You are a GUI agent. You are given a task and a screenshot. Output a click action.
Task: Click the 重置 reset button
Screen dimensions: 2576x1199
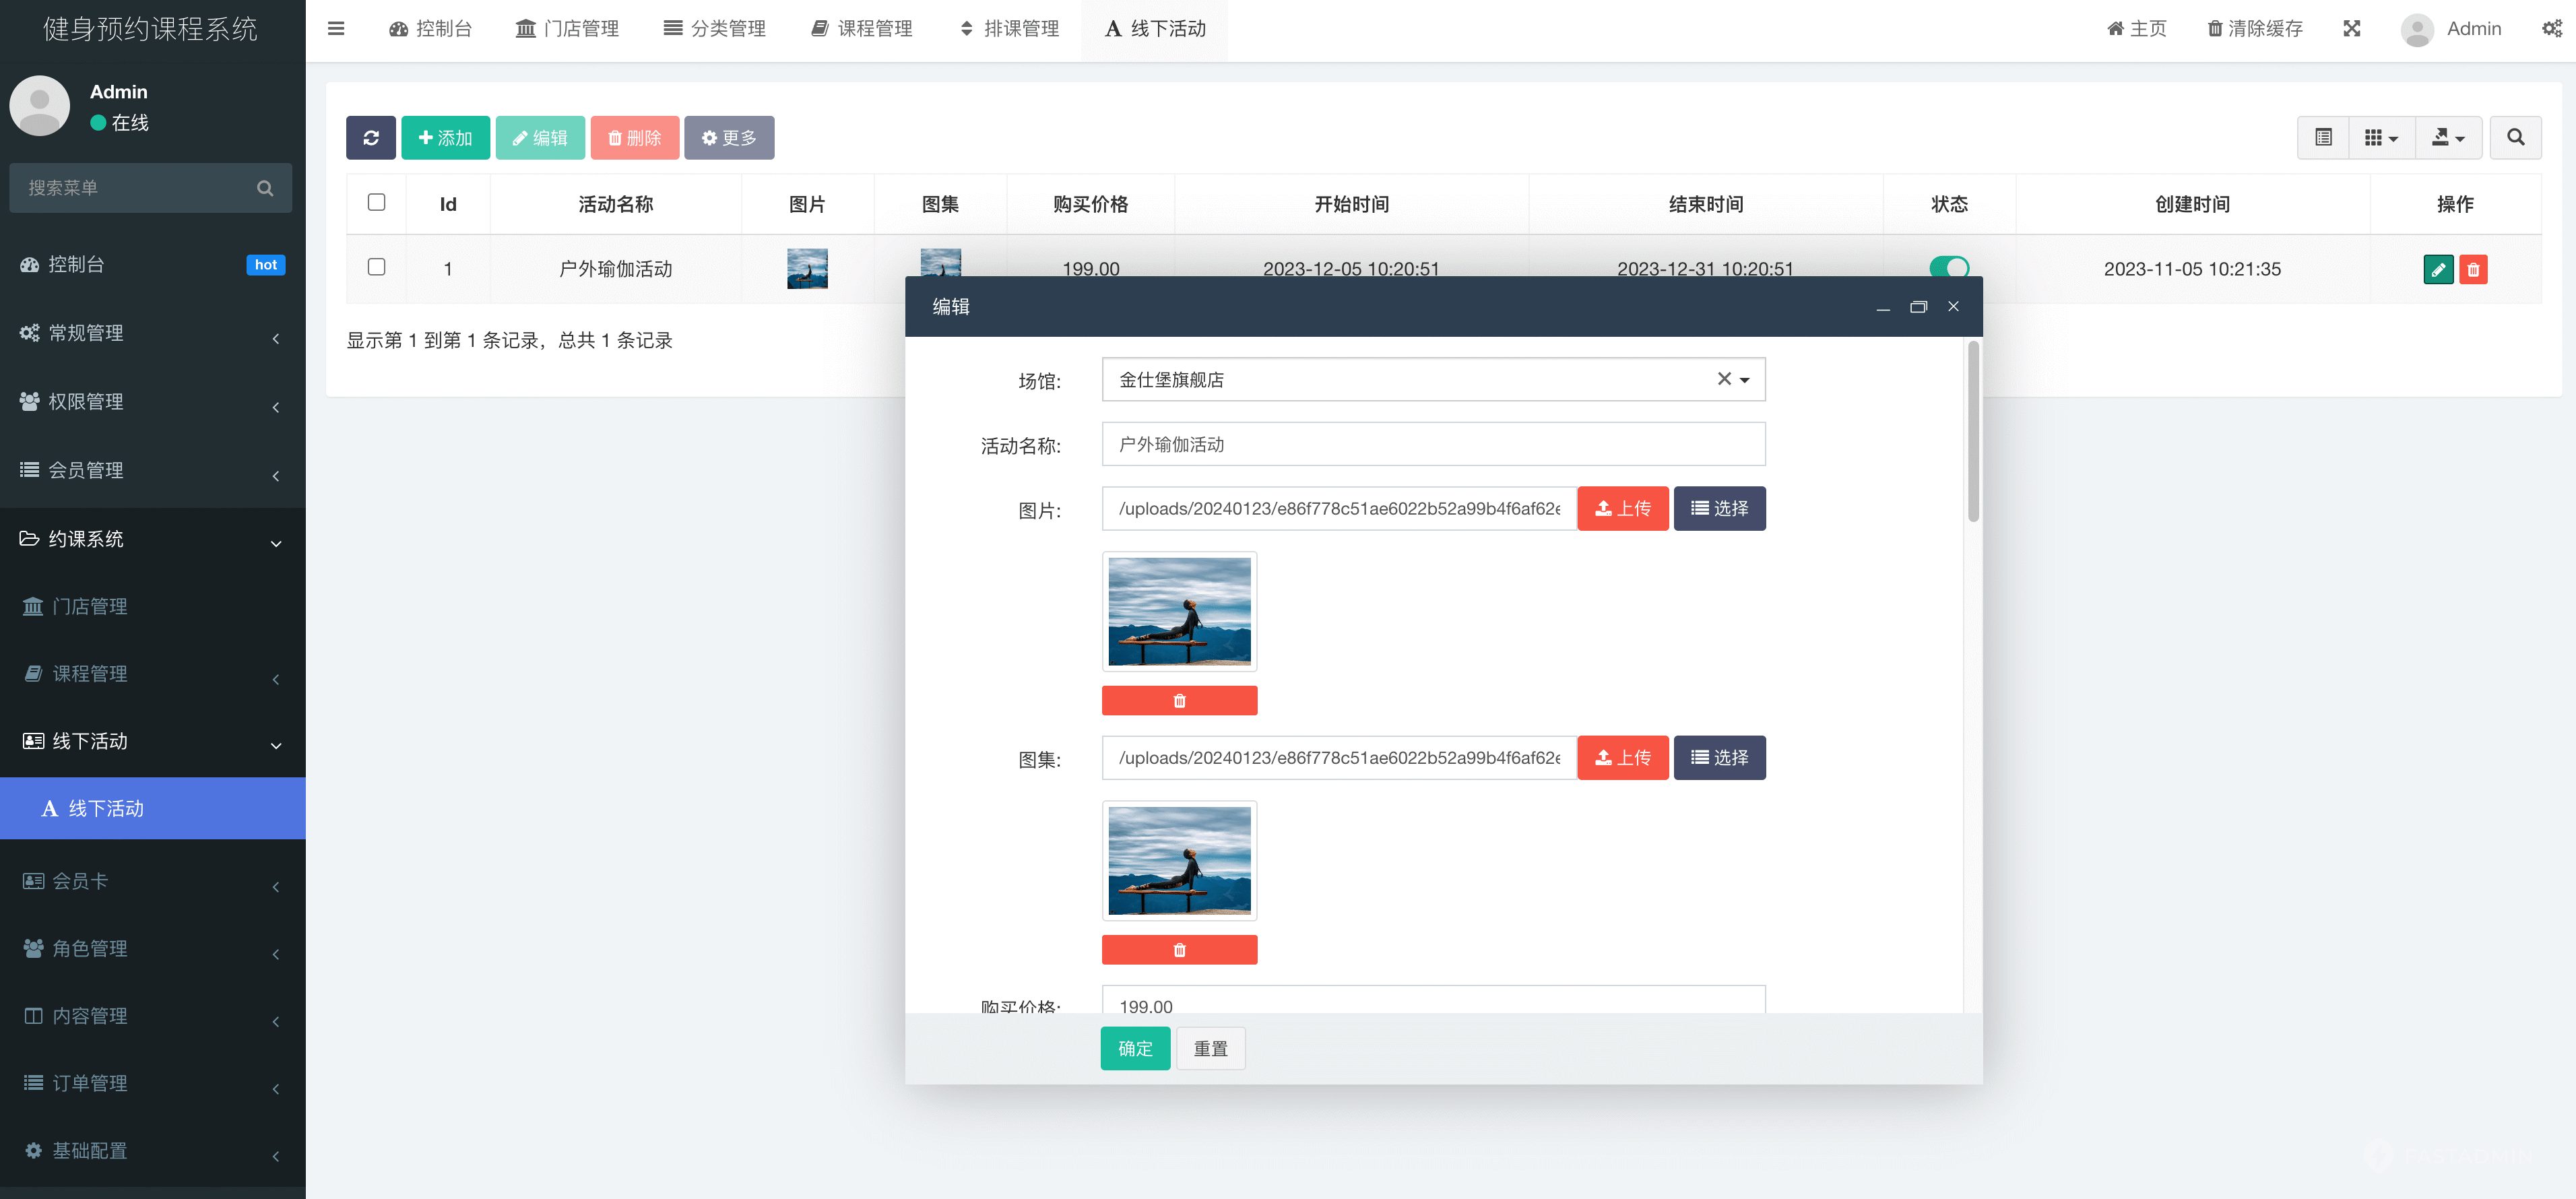[1210, 1049]
